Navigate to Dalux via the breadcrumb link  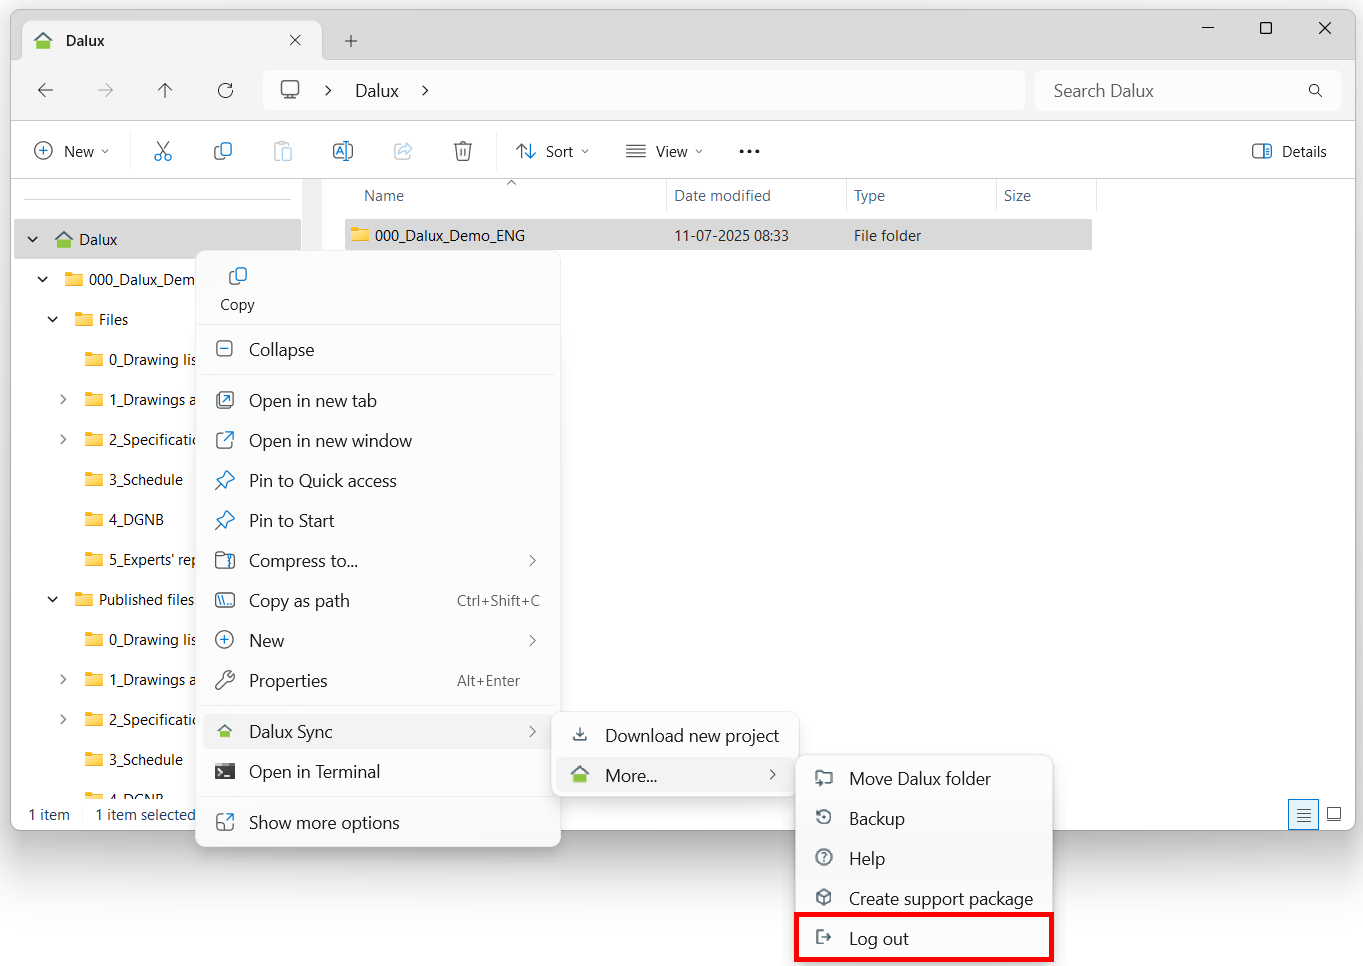[x=376, y=90]
